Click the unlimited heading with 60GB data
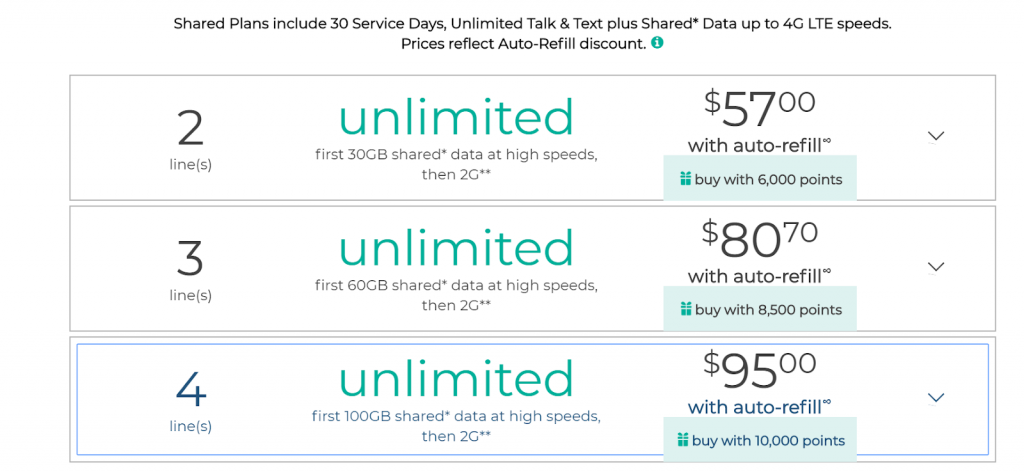Screen dimensions: 1024x472 pyautogui.click(x=456, y=248)
